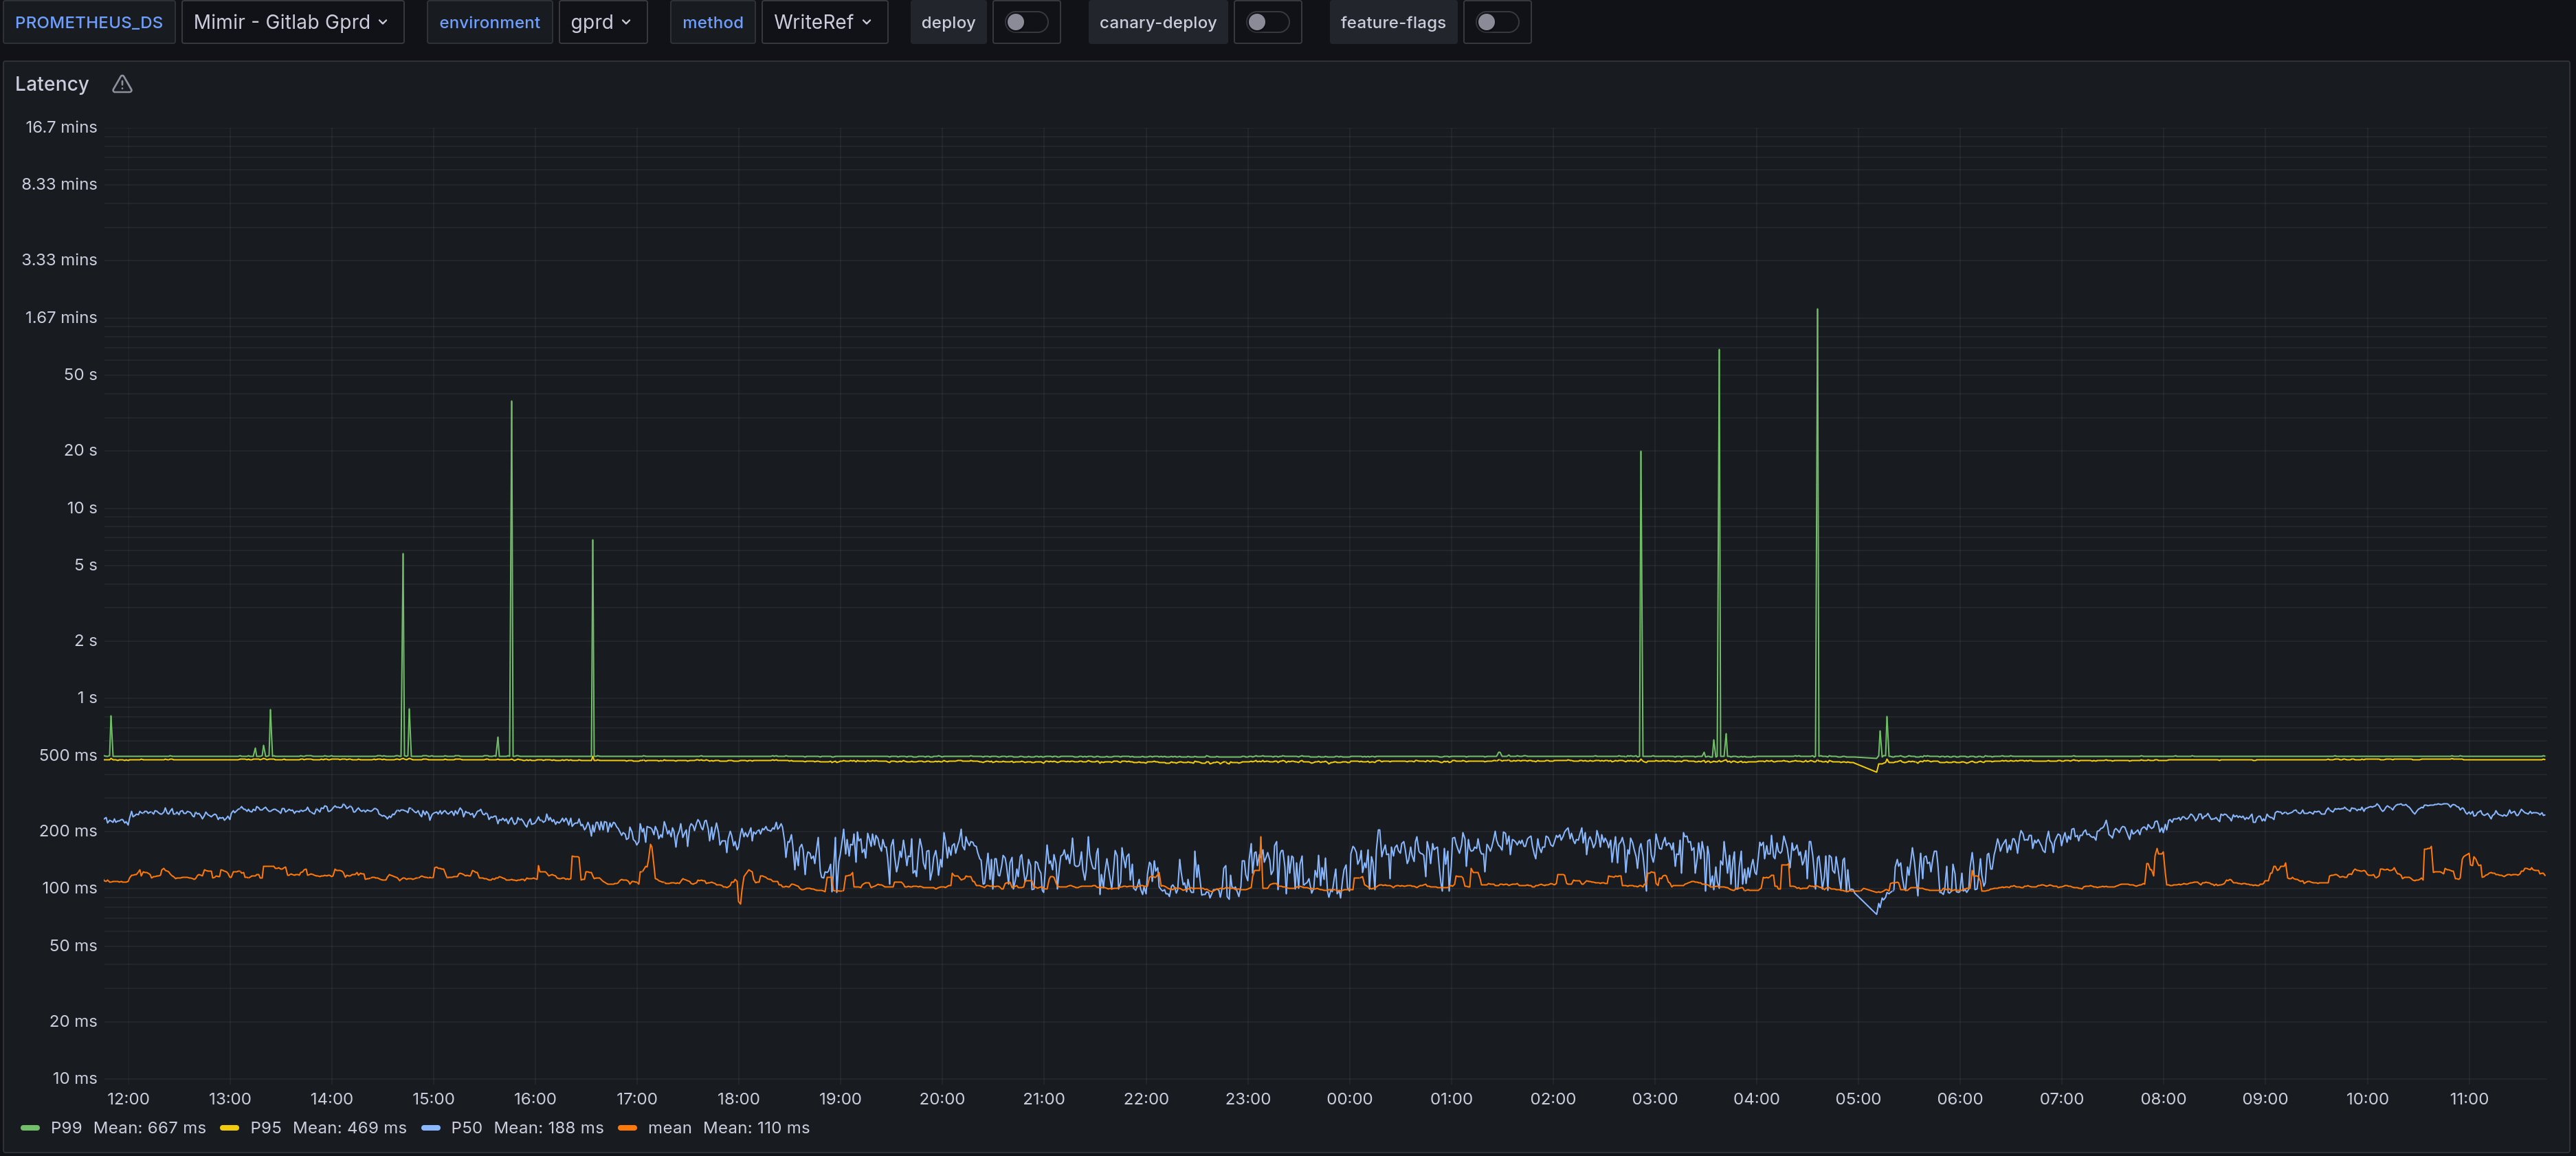Image resolution: width=2576 pixels, height=1156 pixels.
Task: Click the blue P50 legend color swatch
Action: [431, 1128]
